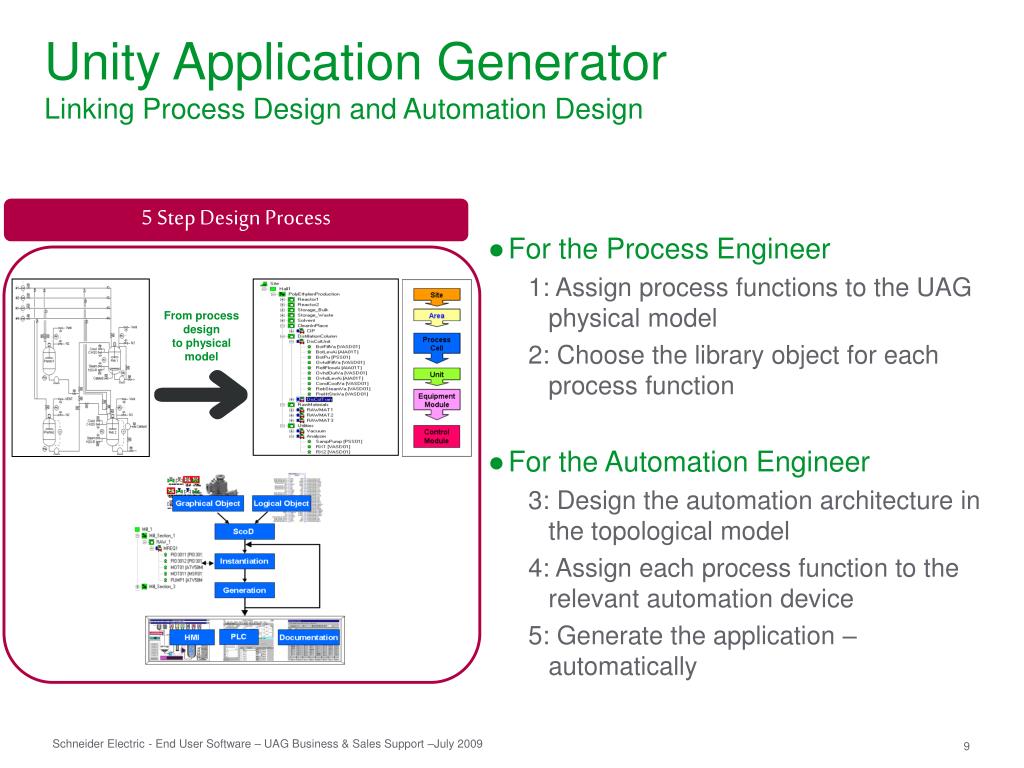Click the Logical Object block
1024x768 pixels.
point(281,503)
